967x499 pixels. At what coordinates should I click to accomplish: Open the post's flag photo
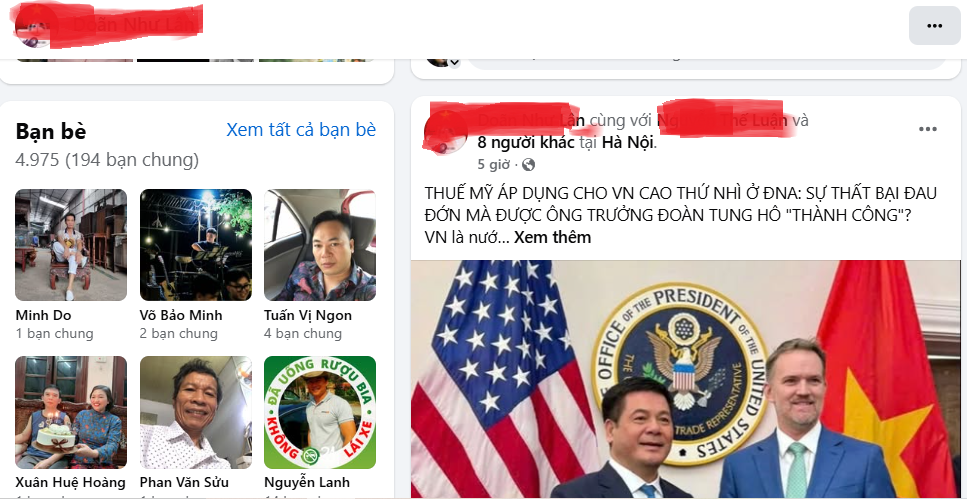[686, 379]
